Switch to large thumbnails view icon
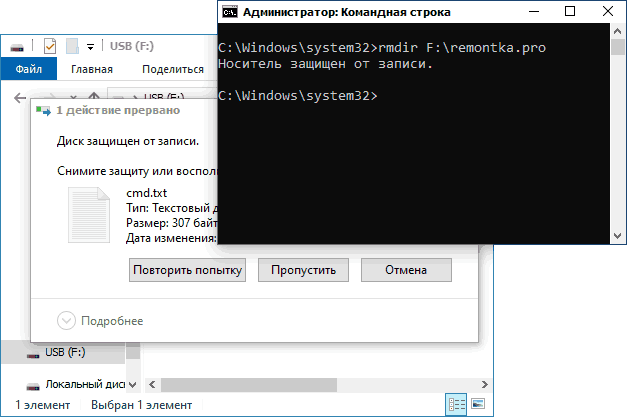Screen dimensions: 627x417 478,404
